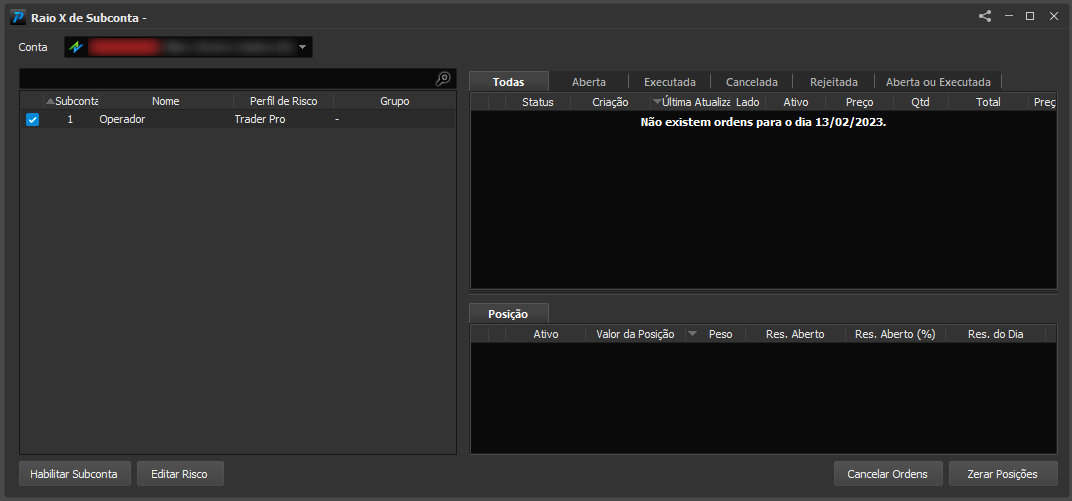This screenshot has height=501, width=1072.
Task: Uncheck the Operador subaccount checkbox
Action: click(x=32, y=120)
